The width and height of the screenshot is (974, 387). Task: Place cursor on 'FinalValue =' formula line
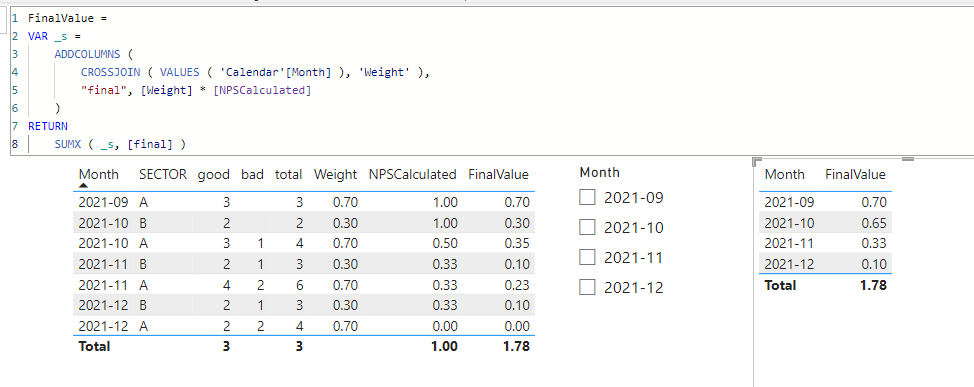coord(68,18)
